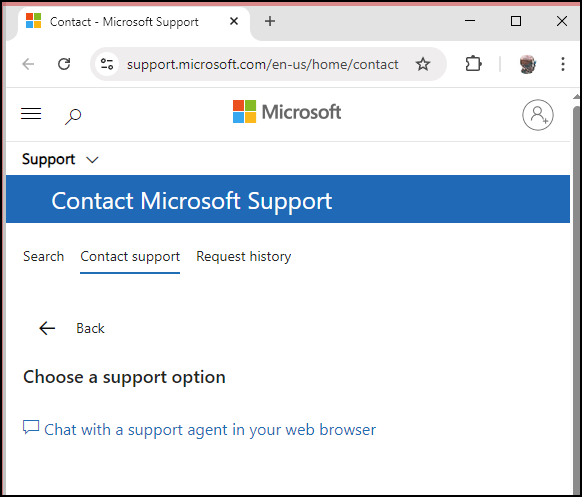Click the Microsoft logo
582x497 pixels.
(287, 111)
